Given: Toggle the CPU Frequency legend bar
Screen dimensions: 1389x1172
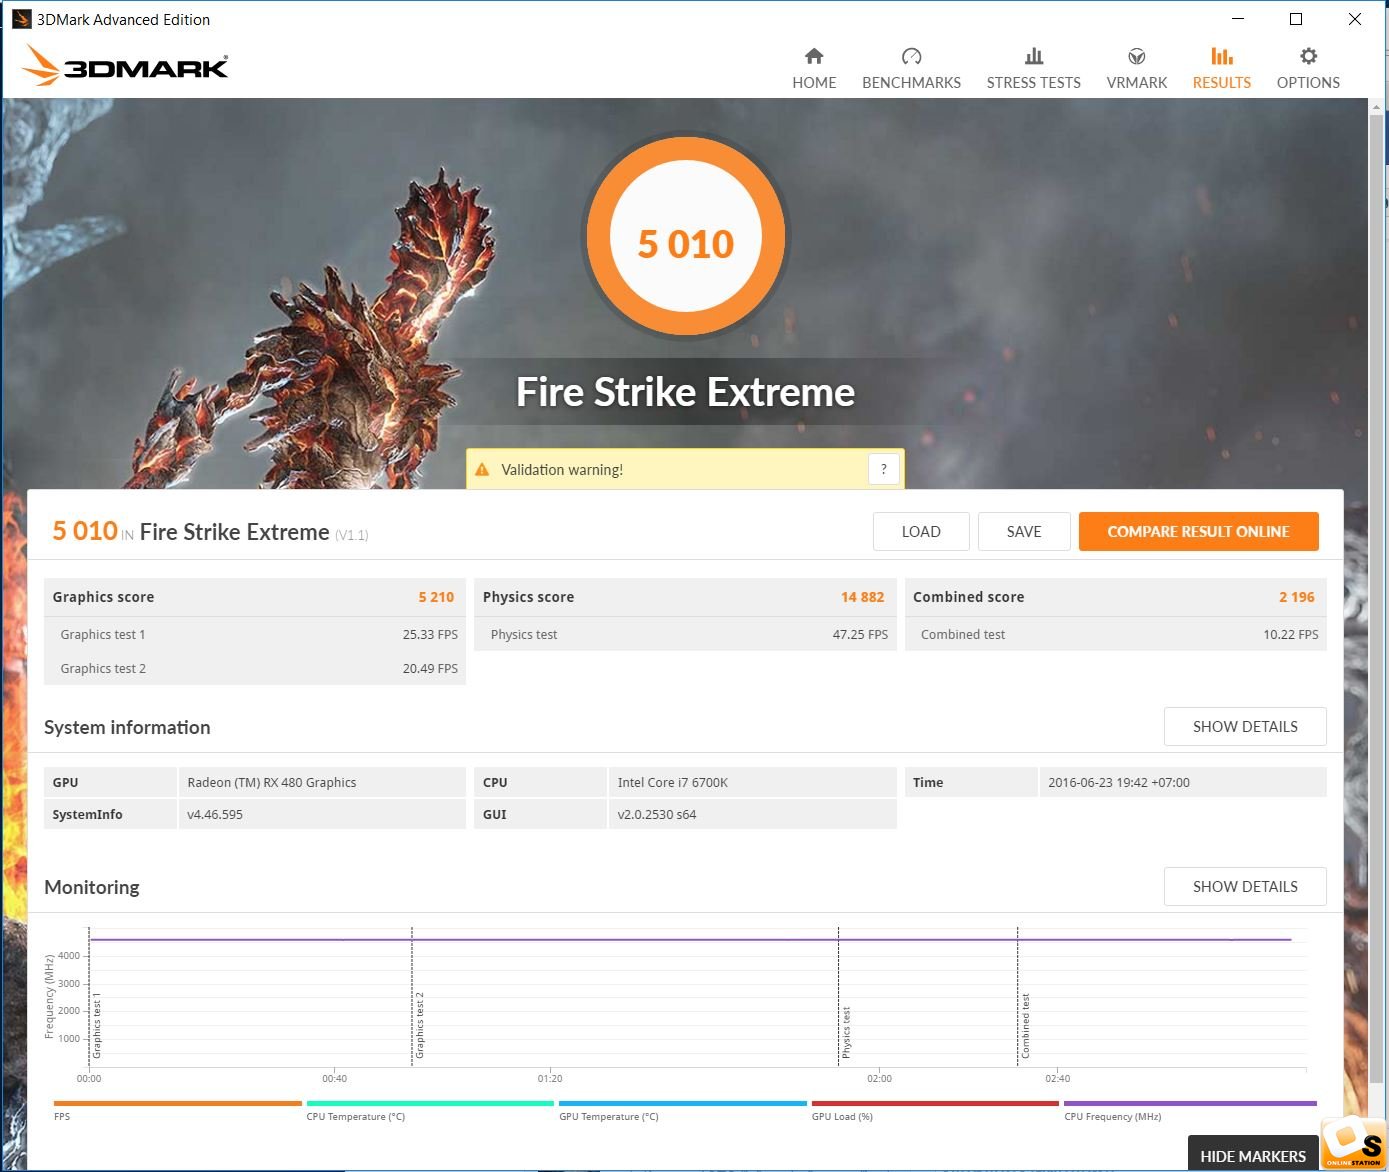Looking at the screenshot, I should click(1190, 1104).
